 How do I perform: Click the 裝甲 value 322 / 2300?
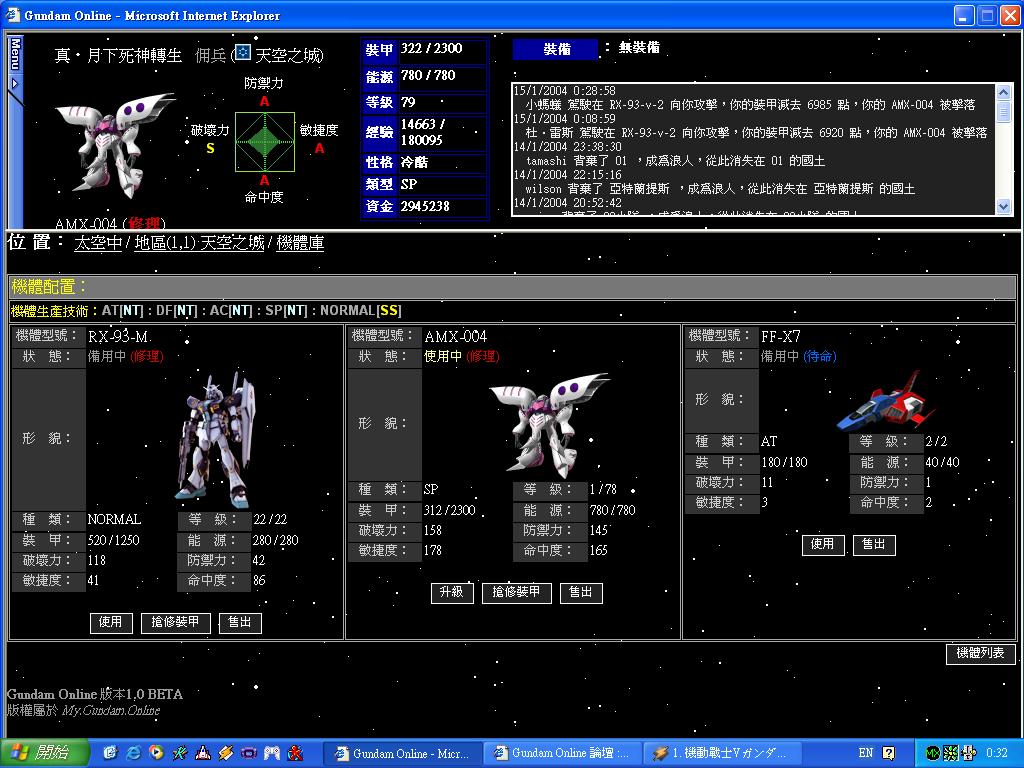(432, 48)
